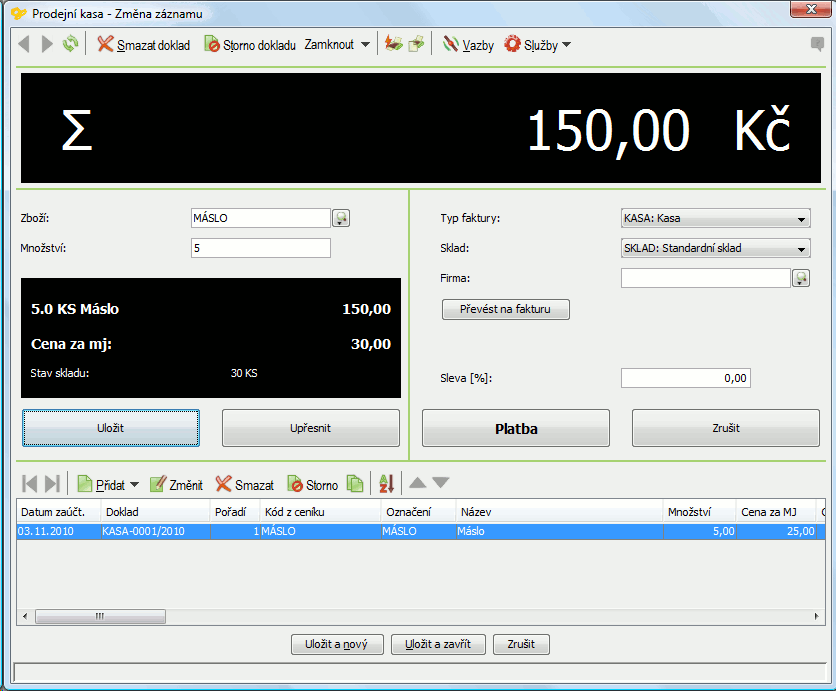Click the Název column header
The height and width of the screenshot is (691, 836).
tap(560, 512)
